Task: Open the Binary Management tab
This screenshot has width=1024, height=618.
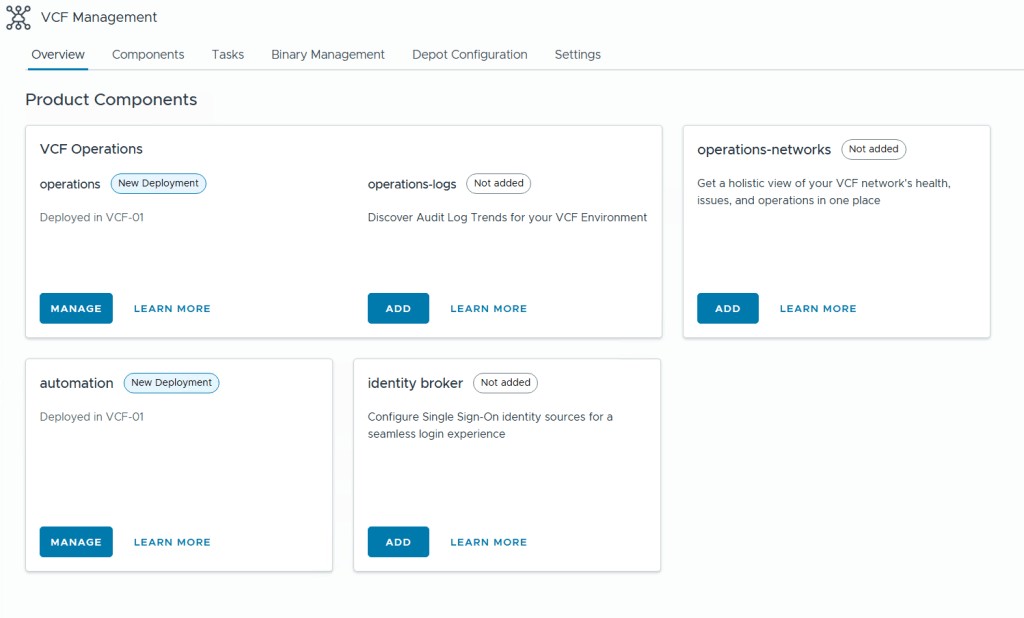Action: tap(328, 55)
